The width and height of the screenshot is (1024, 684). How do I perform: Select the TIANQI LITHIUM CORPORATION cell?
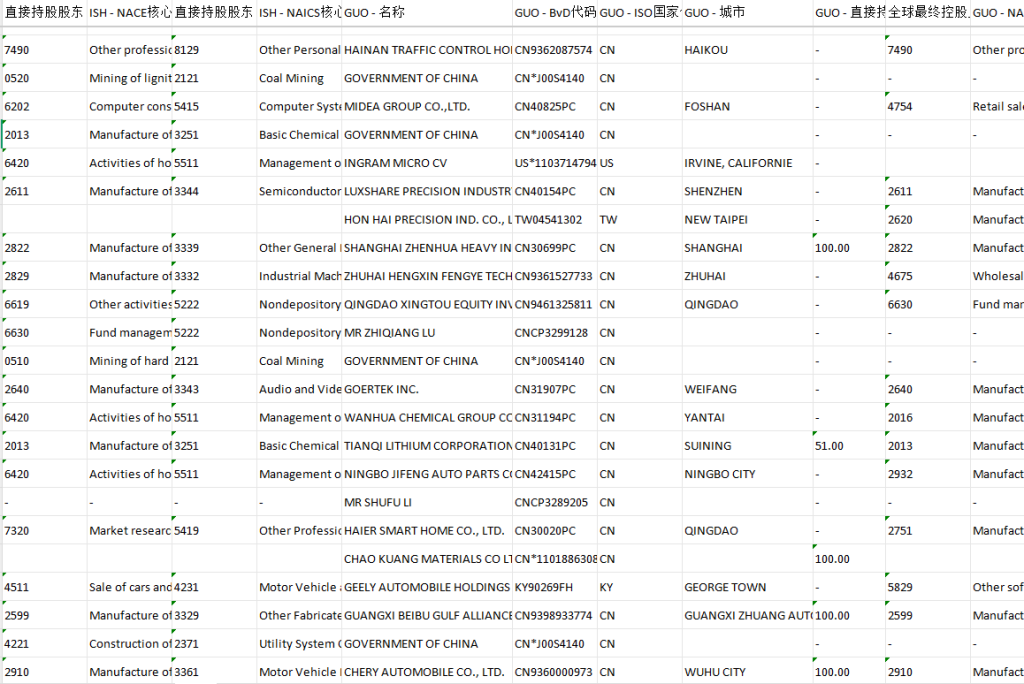pos(427,446)
